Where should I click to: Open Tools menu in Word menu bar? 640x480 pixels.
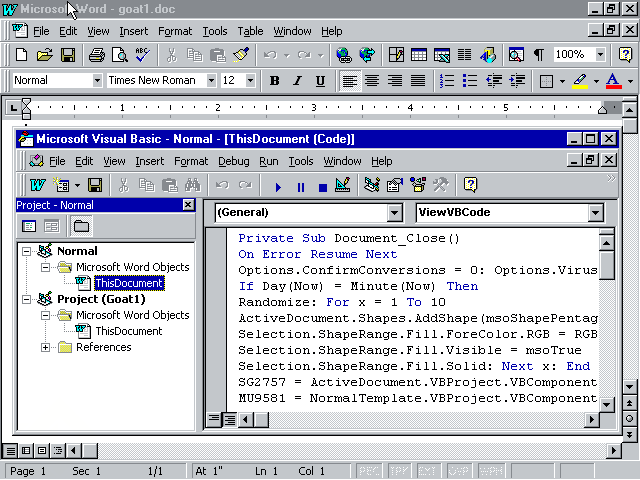pyautogui.click(x=215, y=31)
